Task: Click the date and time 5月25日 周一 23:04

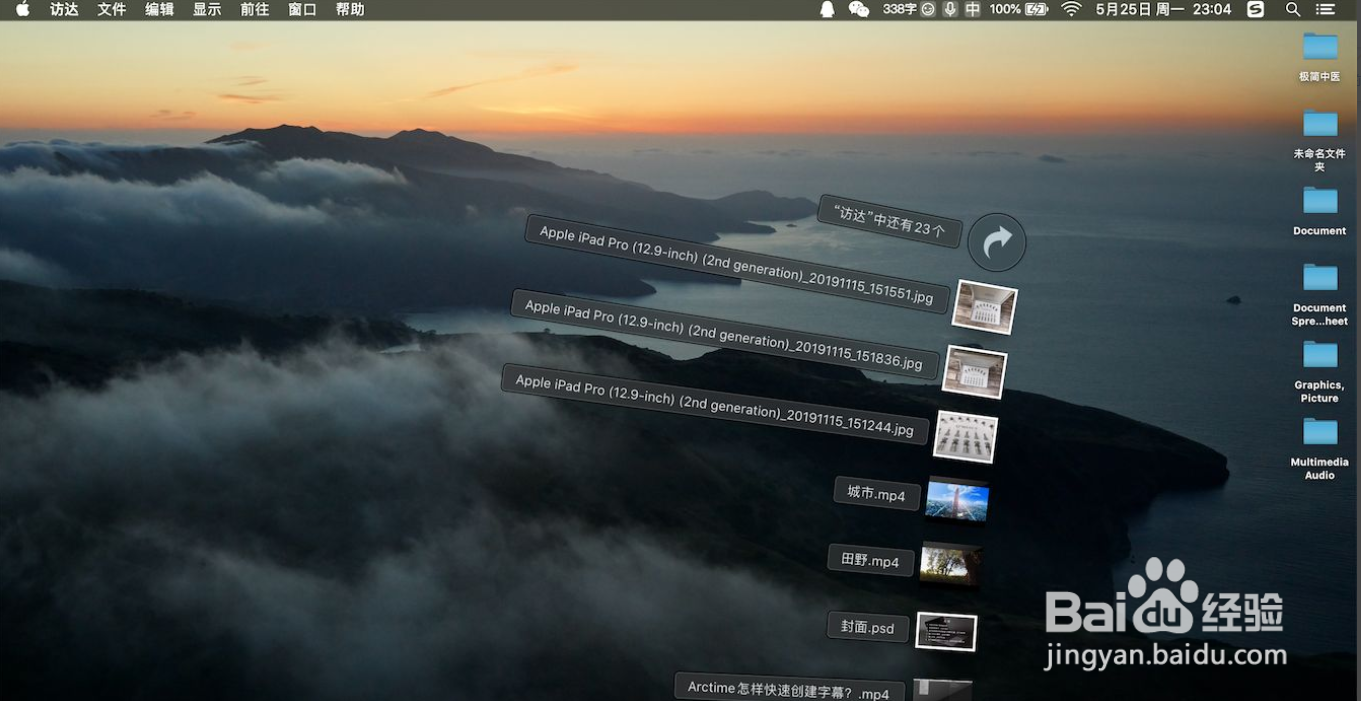Action: (x=1163, y=9)
